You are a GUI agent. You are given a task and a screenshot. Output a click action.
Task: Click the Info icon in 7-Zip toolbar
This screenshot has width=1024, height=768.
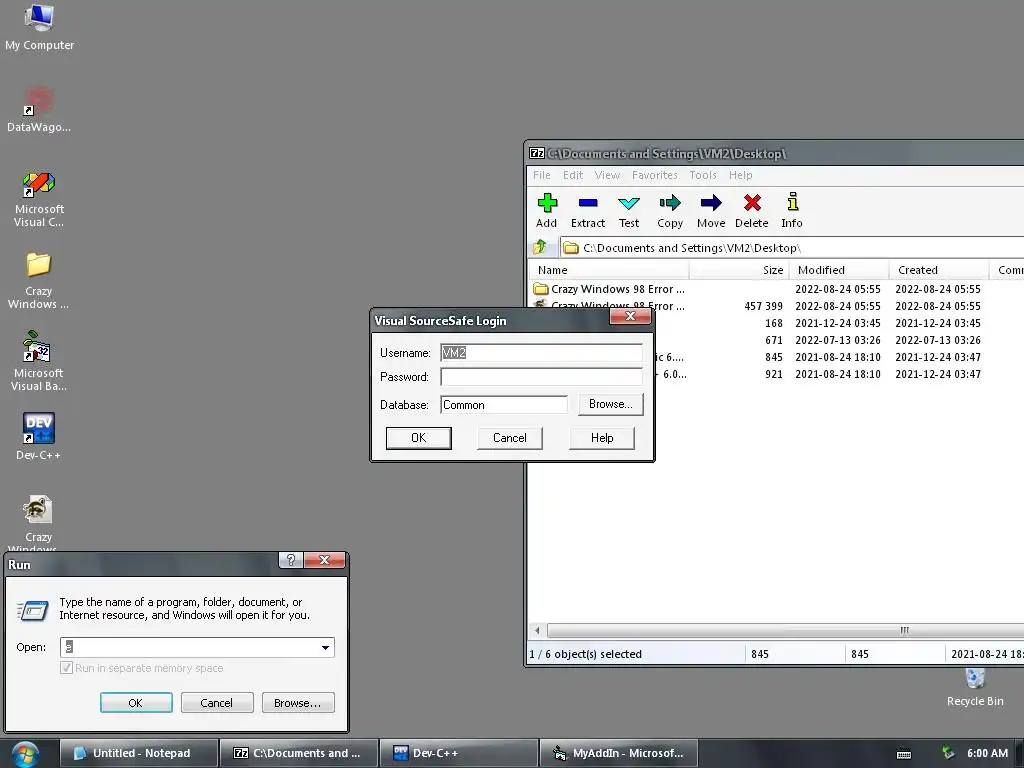point(792,202)
